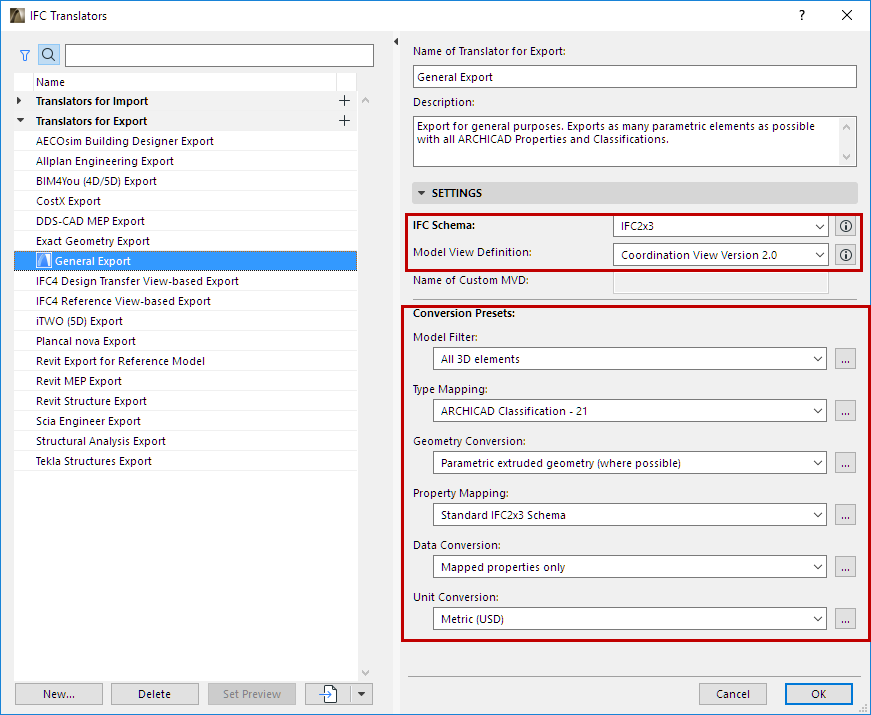Select IFC4 Design Transfer View-based Export

pos(185,281)
